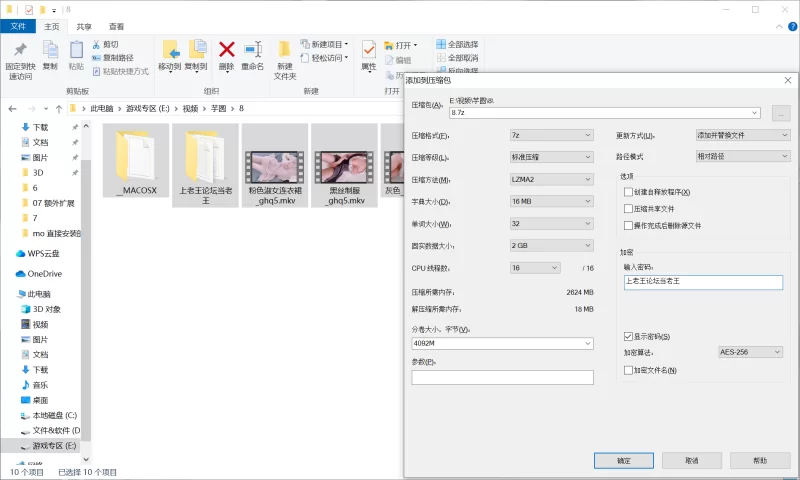
Task: Open the archive name 8.7z combo box
Action: [x=605, y=113]
